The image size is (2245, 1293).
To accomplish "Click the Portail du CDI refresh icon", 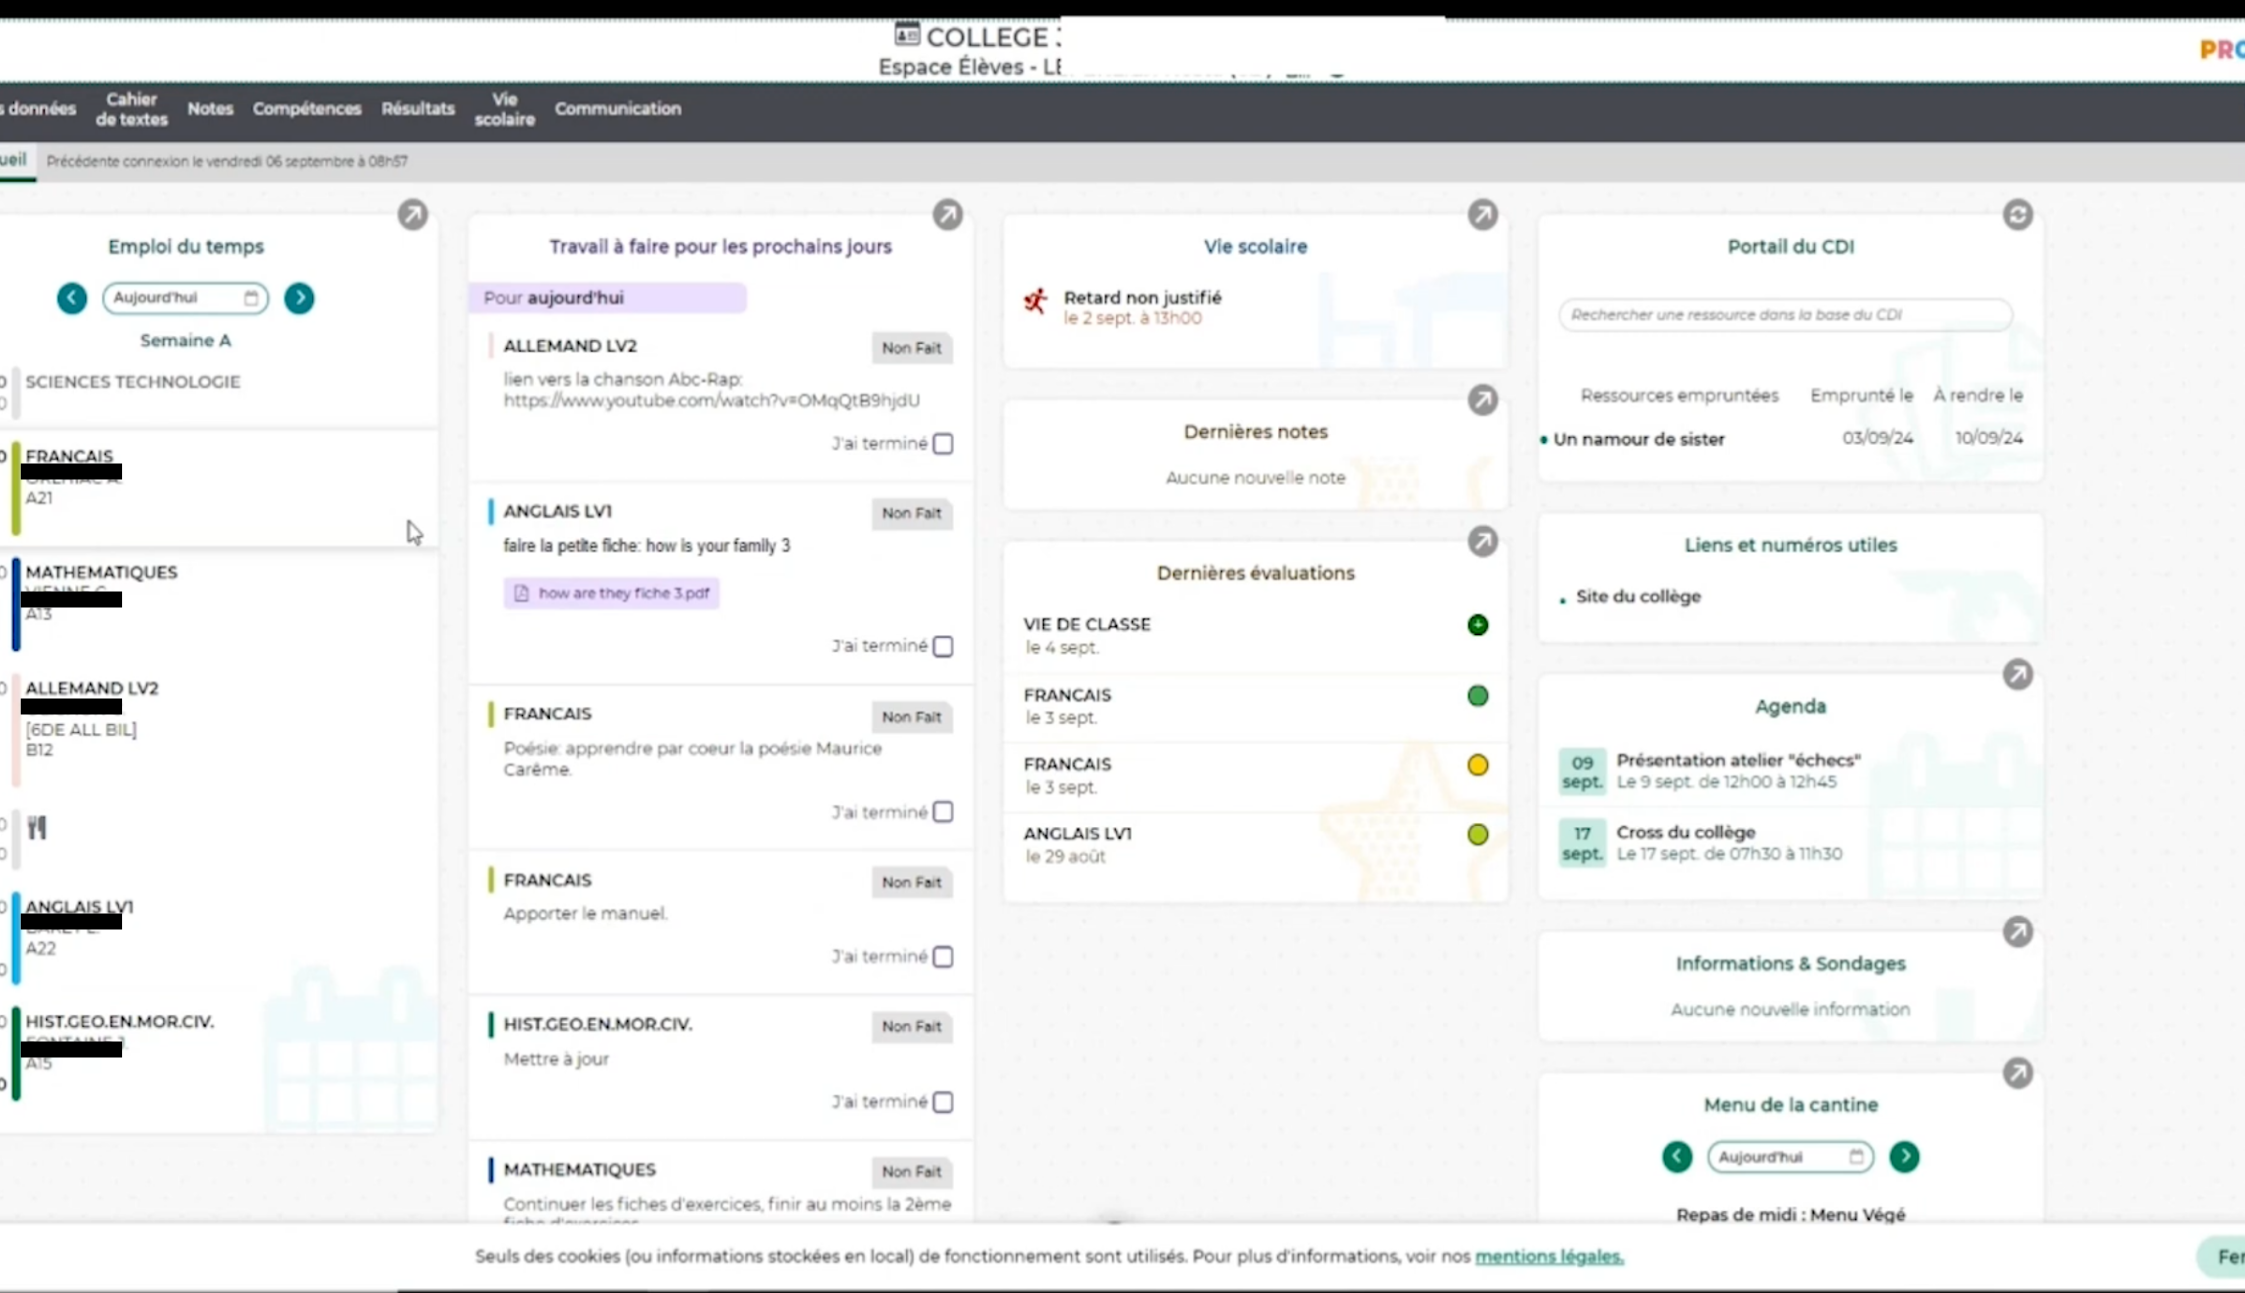I will (x=2017, y=215).
